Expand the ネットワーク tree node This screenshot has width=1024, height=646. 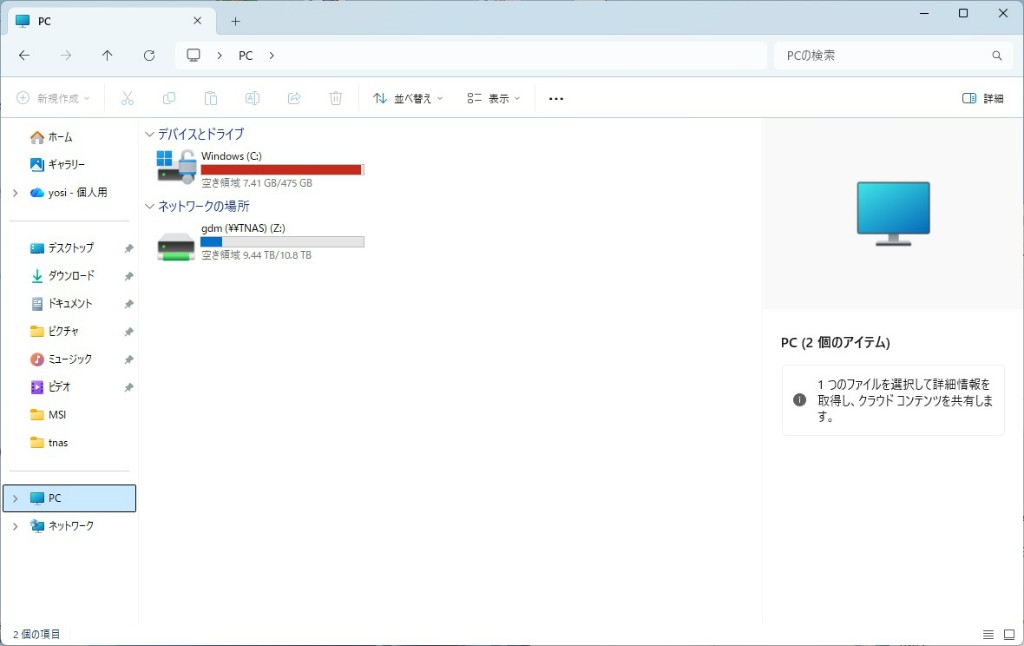[16, 526]
